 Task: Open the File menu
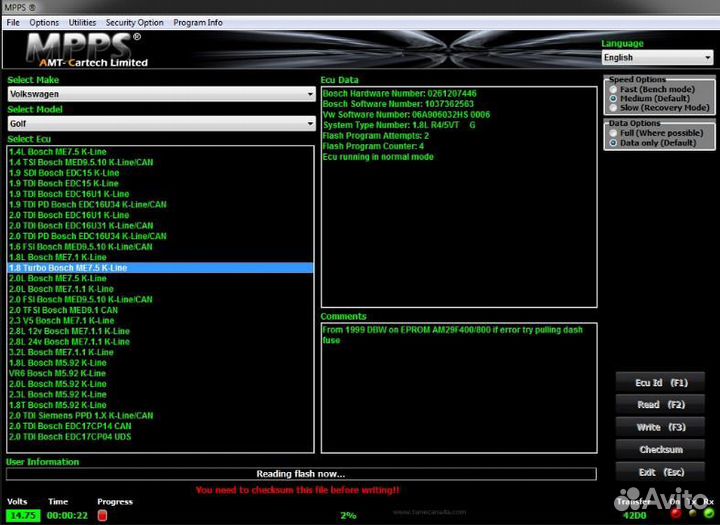[13, 23]
